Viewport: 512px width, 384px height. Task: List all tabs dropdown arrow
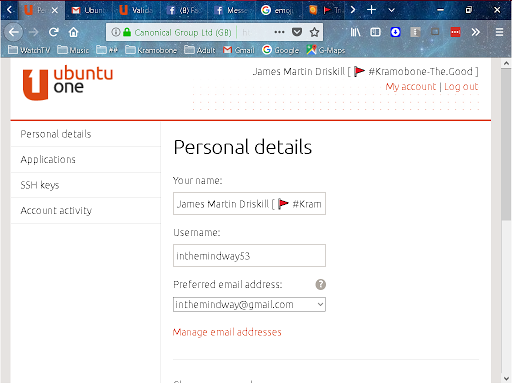[391, 10]
